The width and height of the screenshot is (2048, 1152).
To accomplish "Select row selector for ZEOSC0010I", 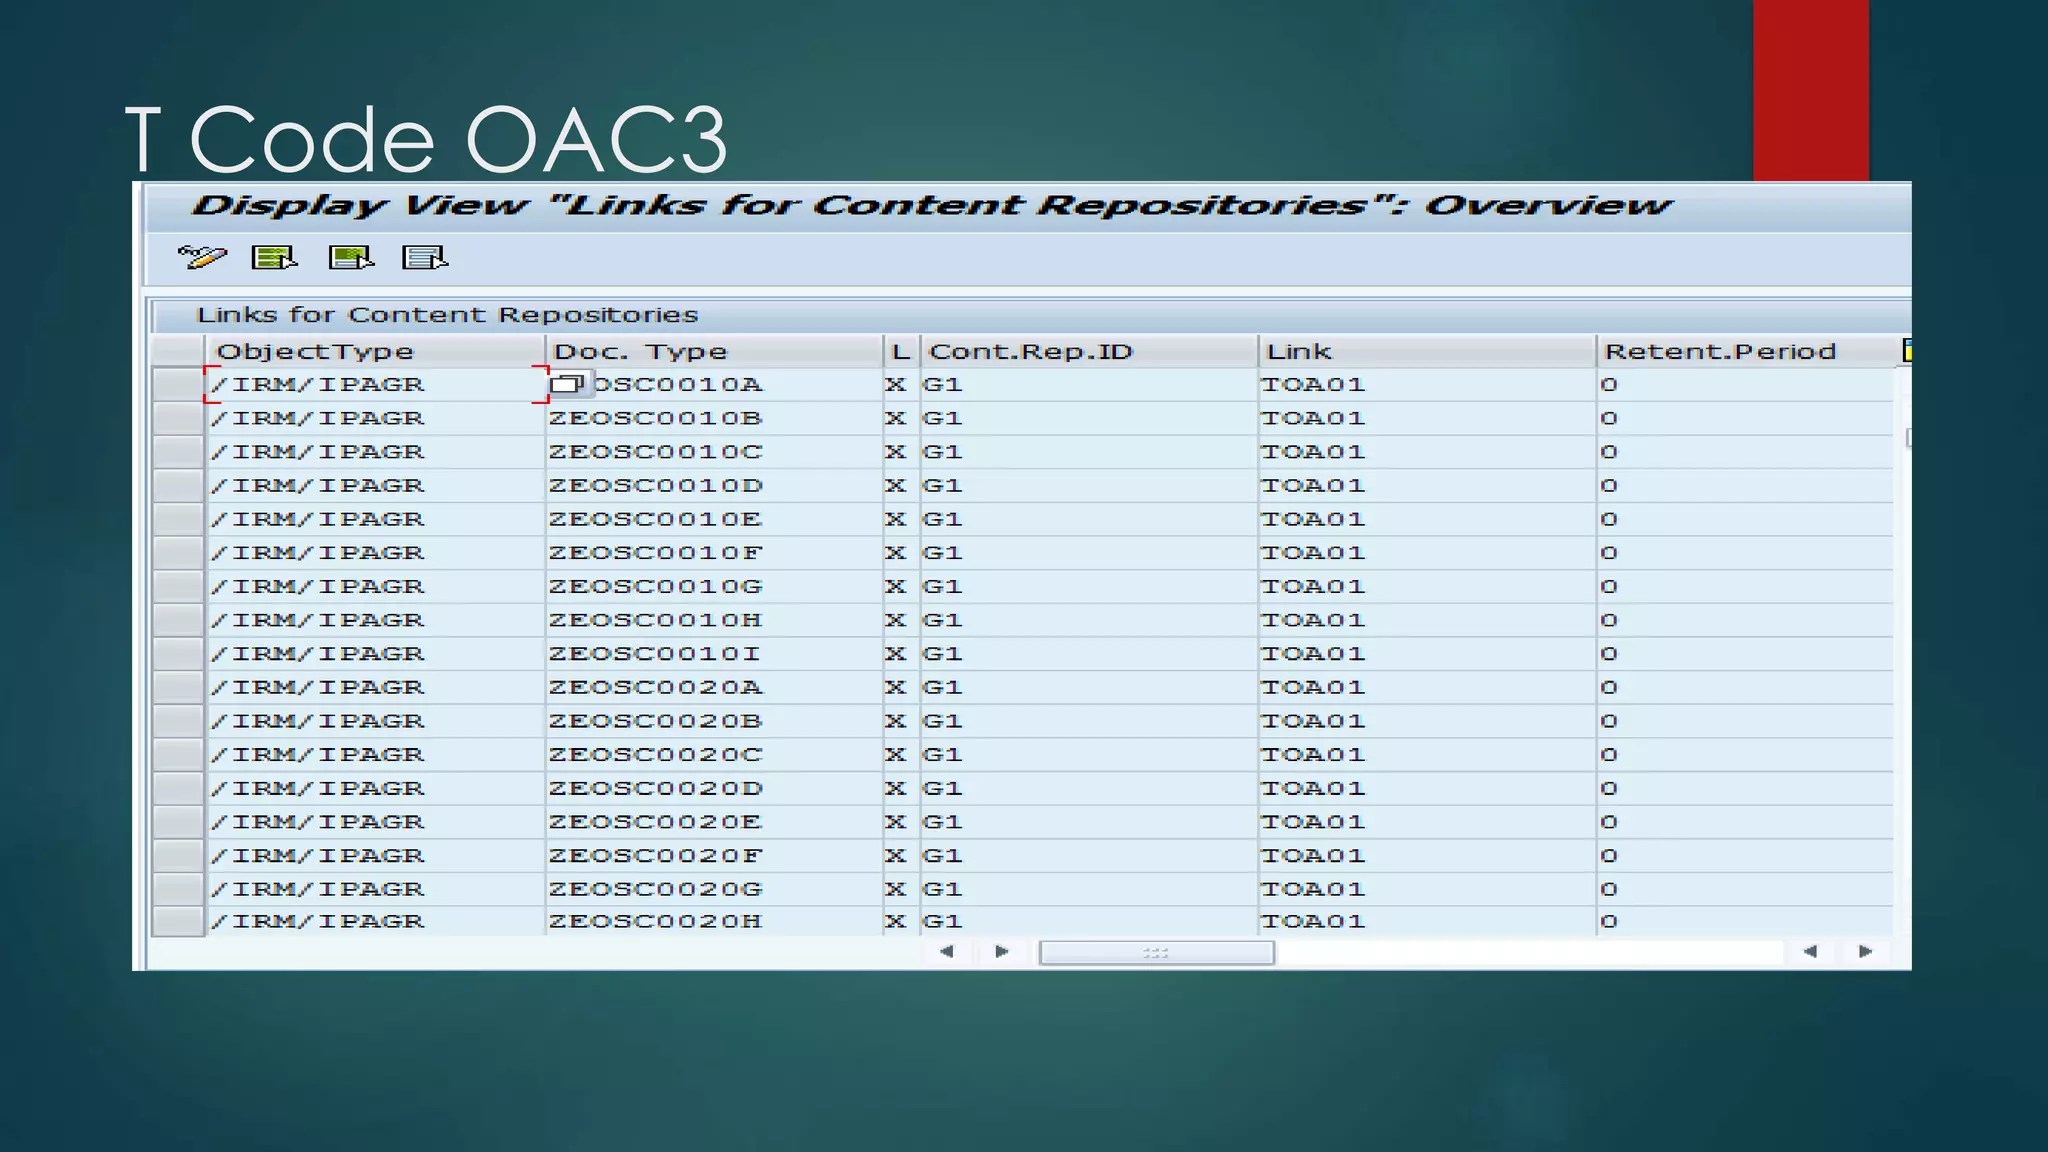I will pyautogui.click(x=178, y=654).
